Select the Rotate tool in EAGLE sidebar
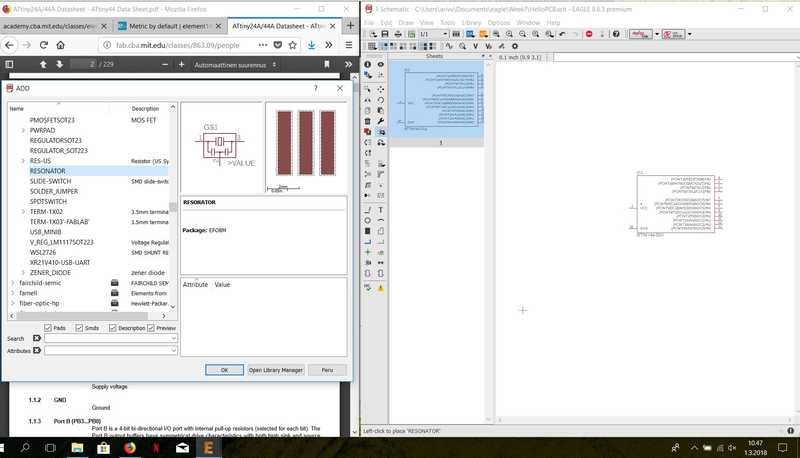 [381, 100]
